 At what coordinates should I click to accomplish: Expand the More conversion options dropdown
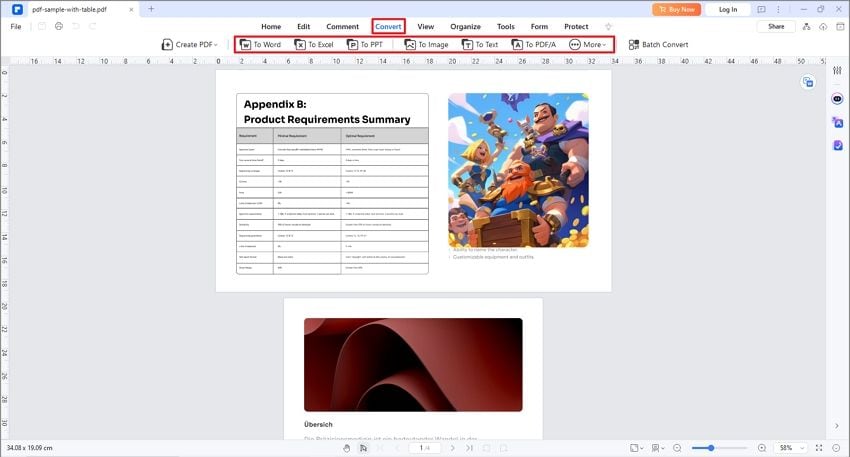click(588, 44)
